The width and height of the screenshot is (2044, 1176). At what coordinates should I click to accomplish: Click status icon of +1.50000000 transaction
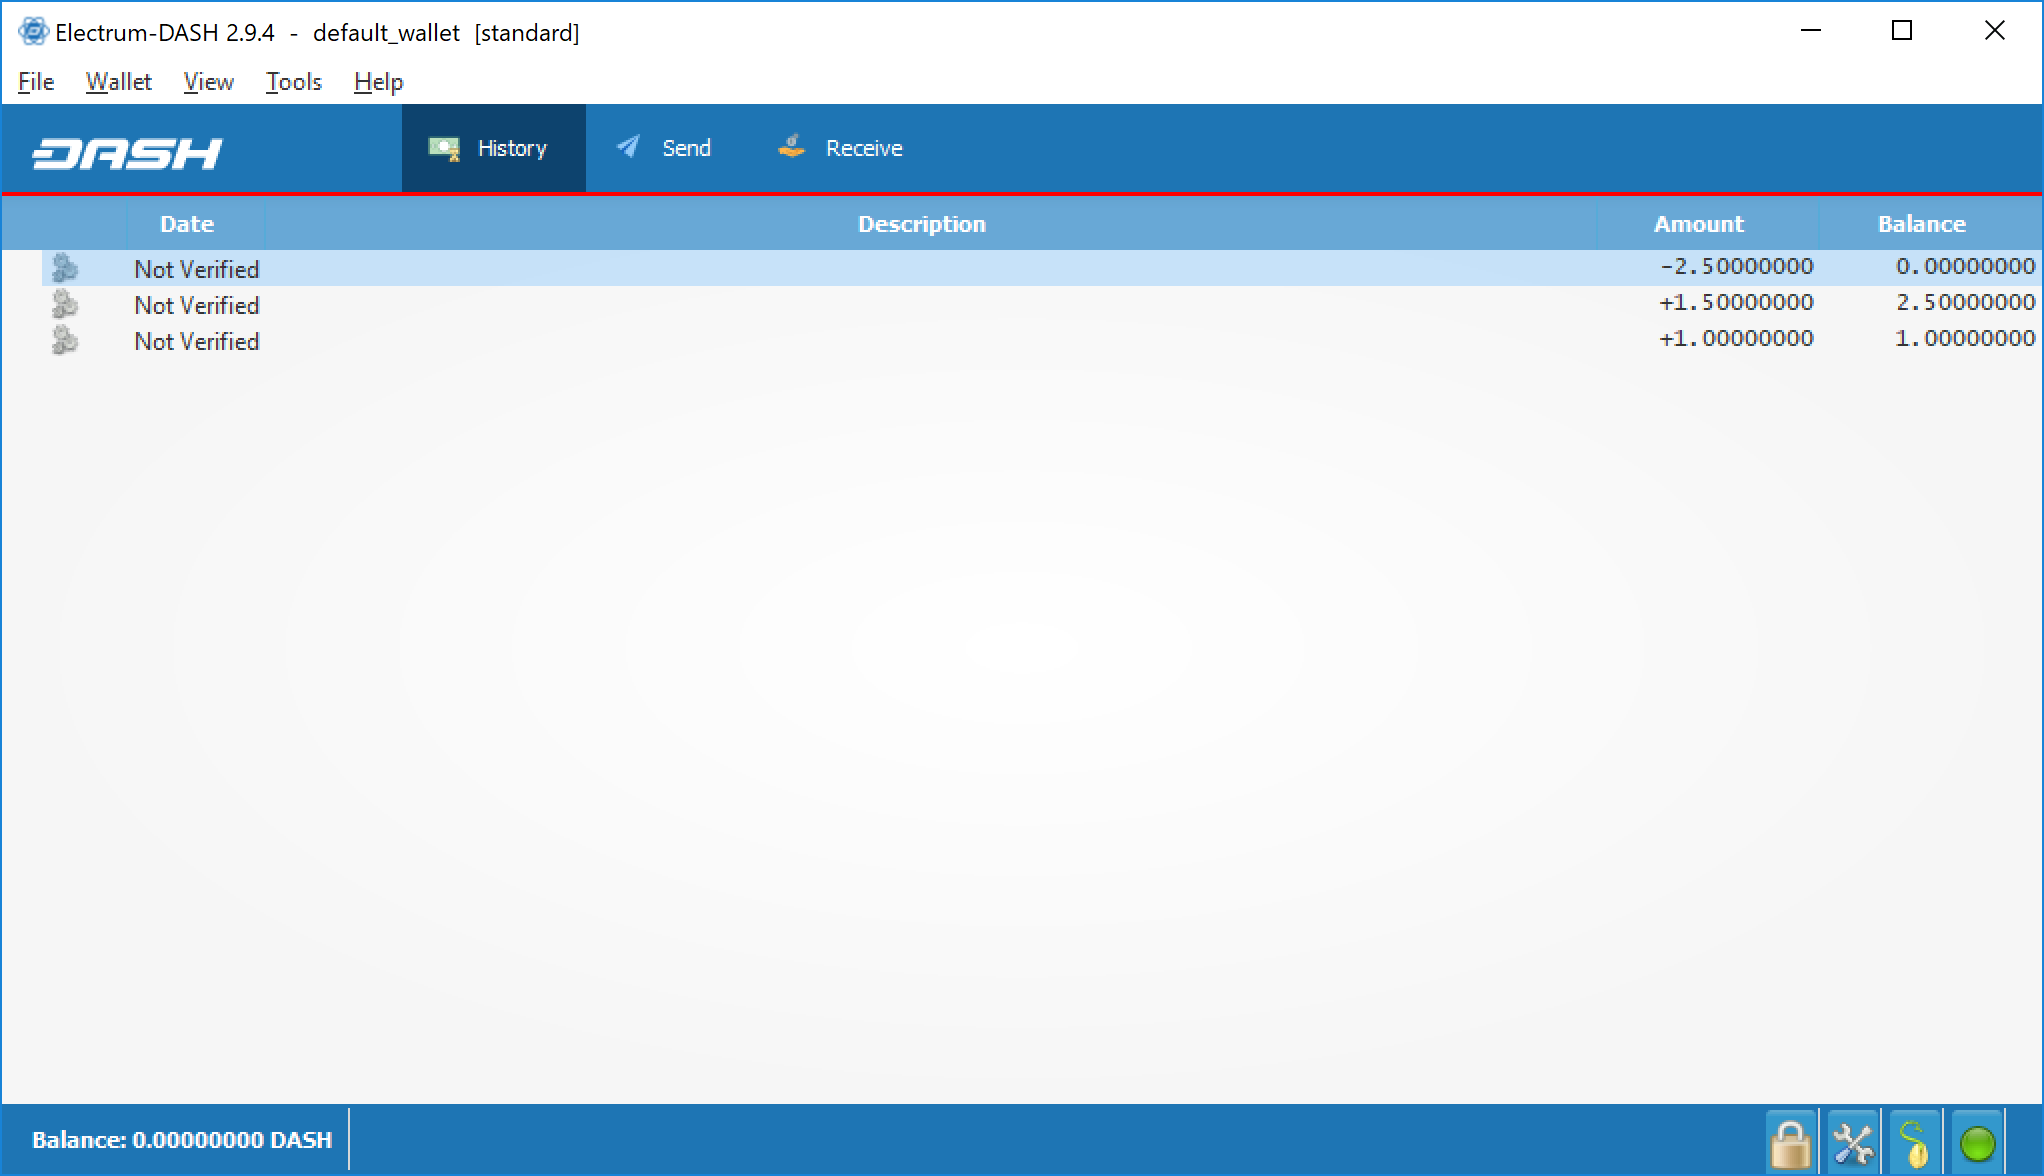tap(65, 304)
